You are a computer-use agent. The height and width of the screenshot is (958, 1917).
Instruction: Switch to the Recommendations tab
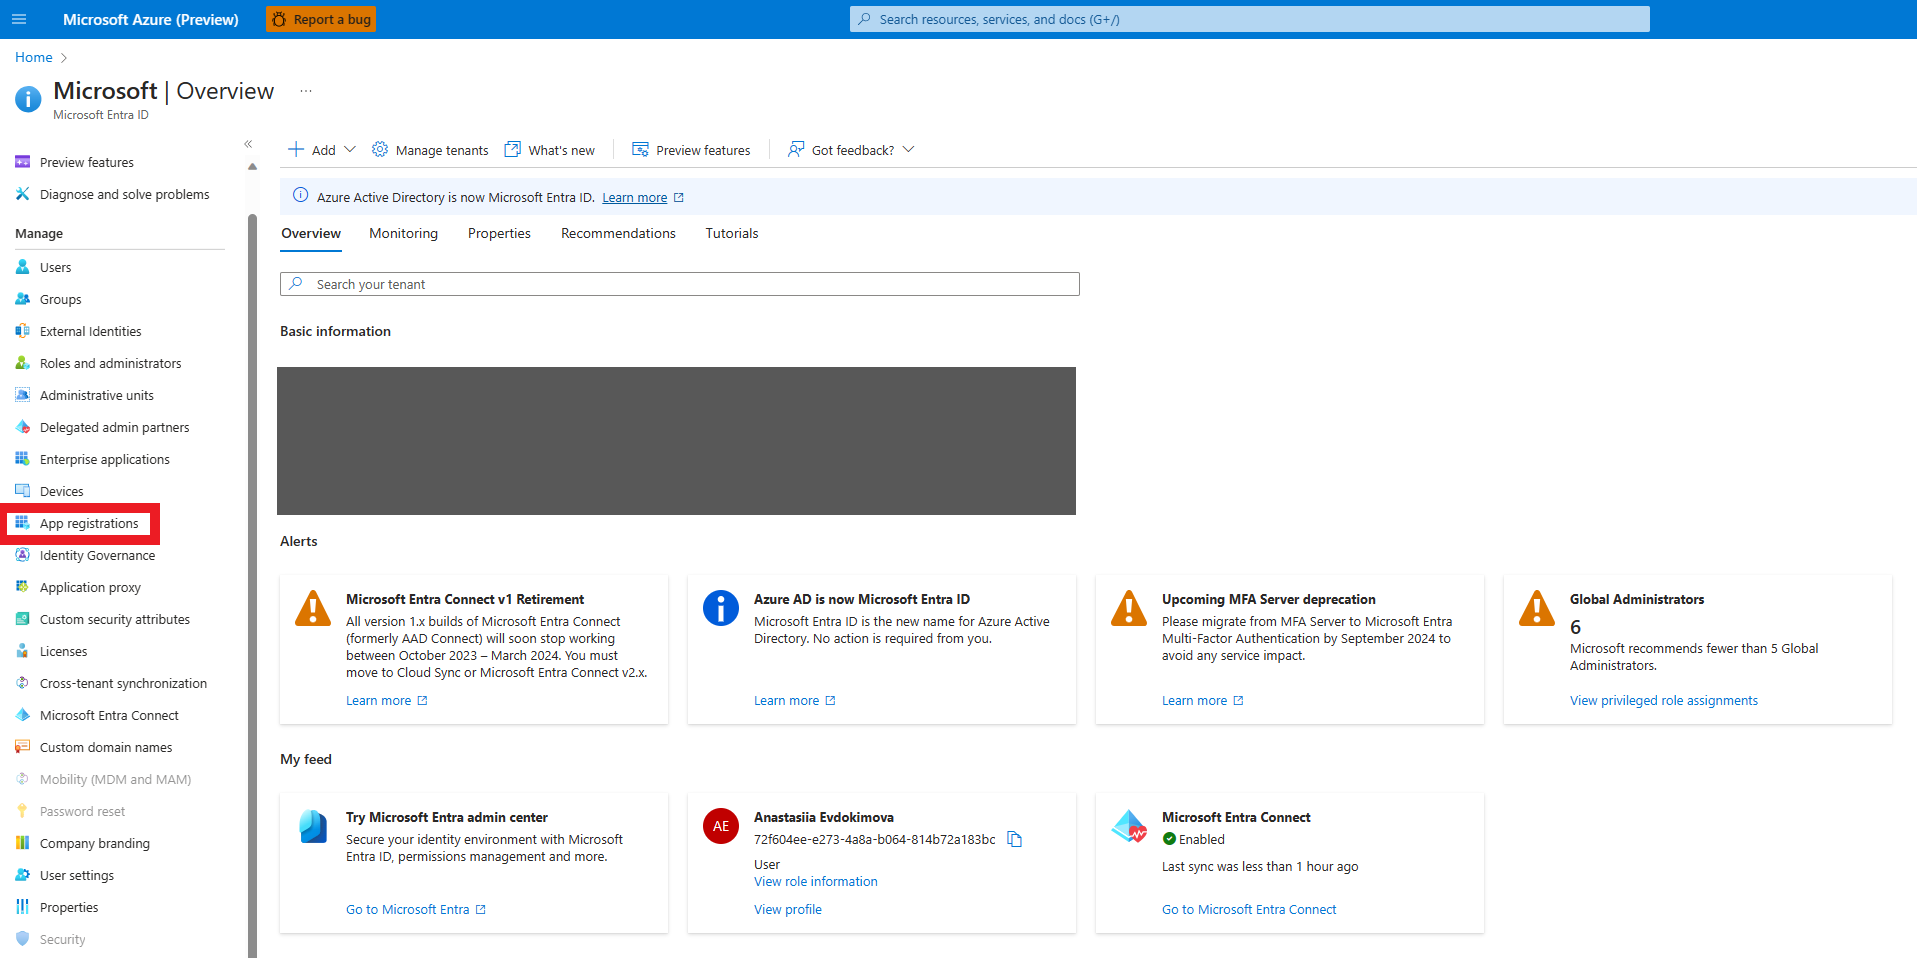tap(618, 233)
